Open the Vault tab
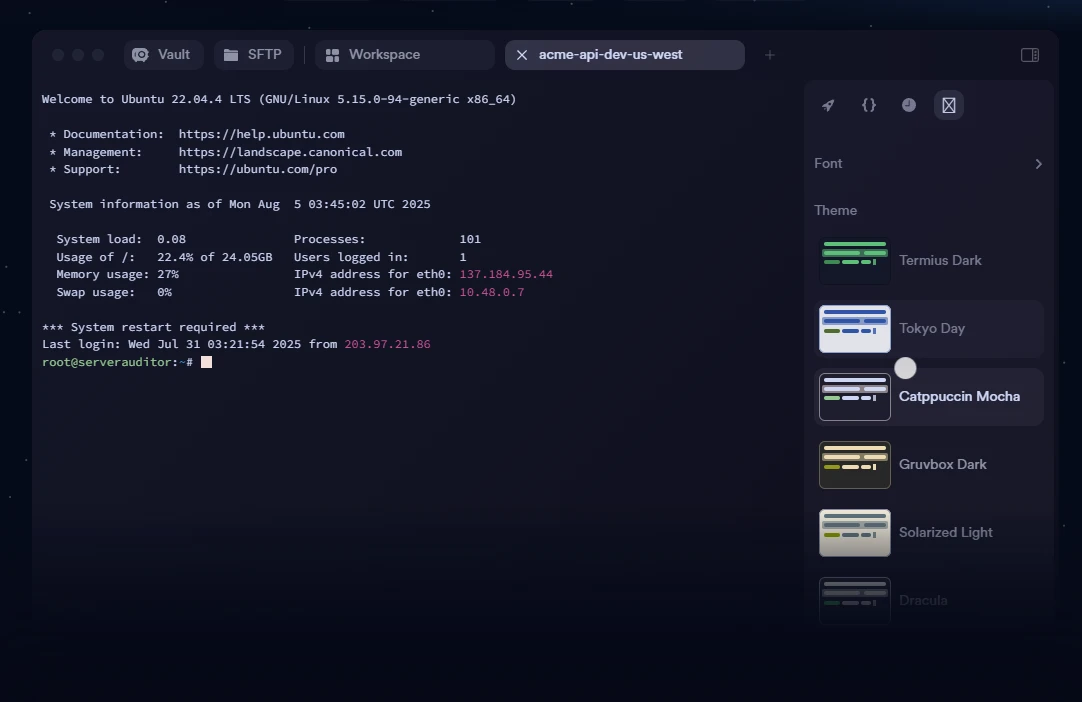The width and height of the screenshot is (1082, 702). (164, 55)
